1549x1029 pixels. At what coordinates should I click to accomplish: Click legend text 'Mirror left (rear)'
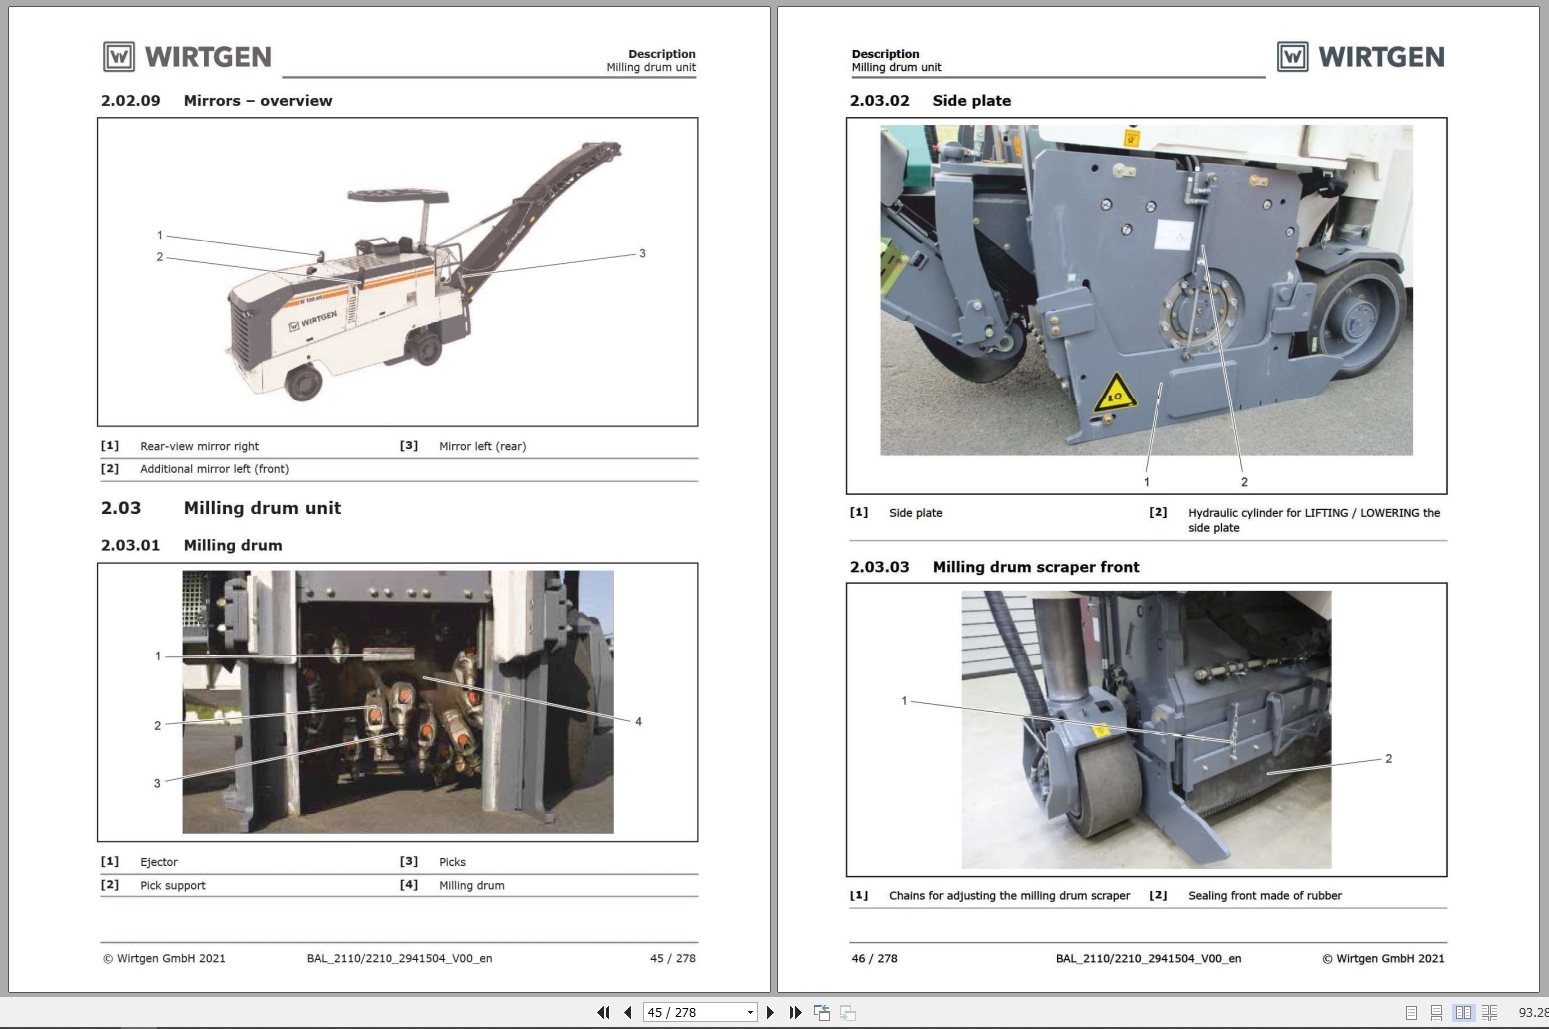[482, 446]
